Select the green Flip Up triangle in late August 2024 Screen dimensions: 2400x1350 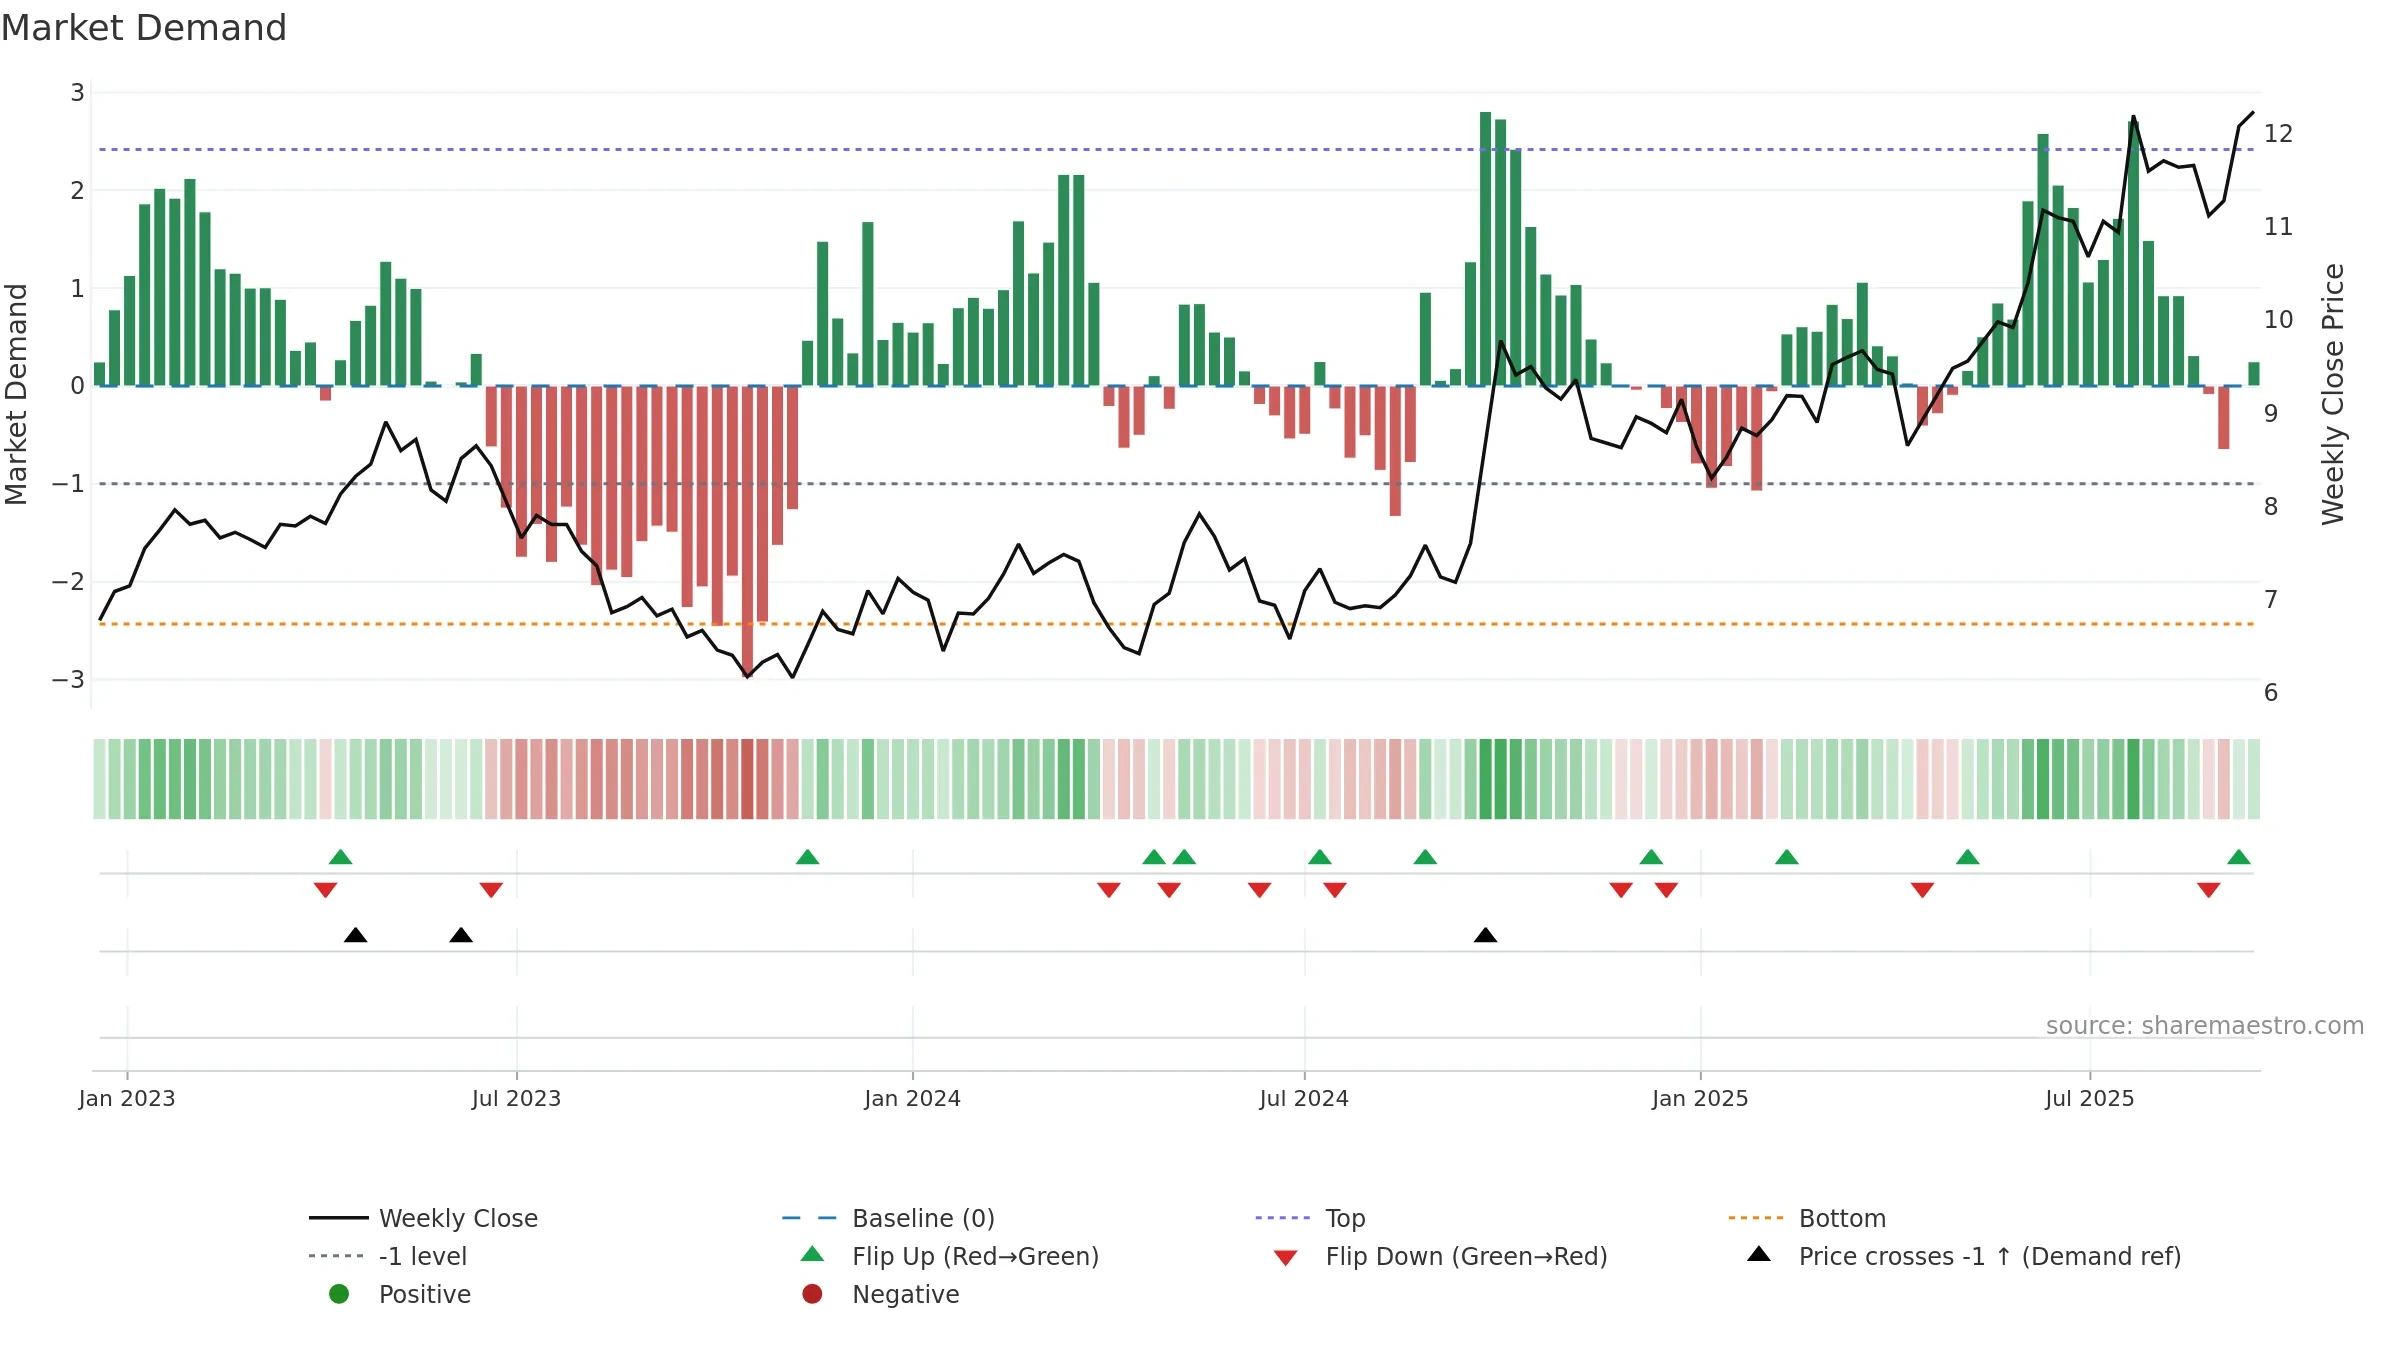1426,857
